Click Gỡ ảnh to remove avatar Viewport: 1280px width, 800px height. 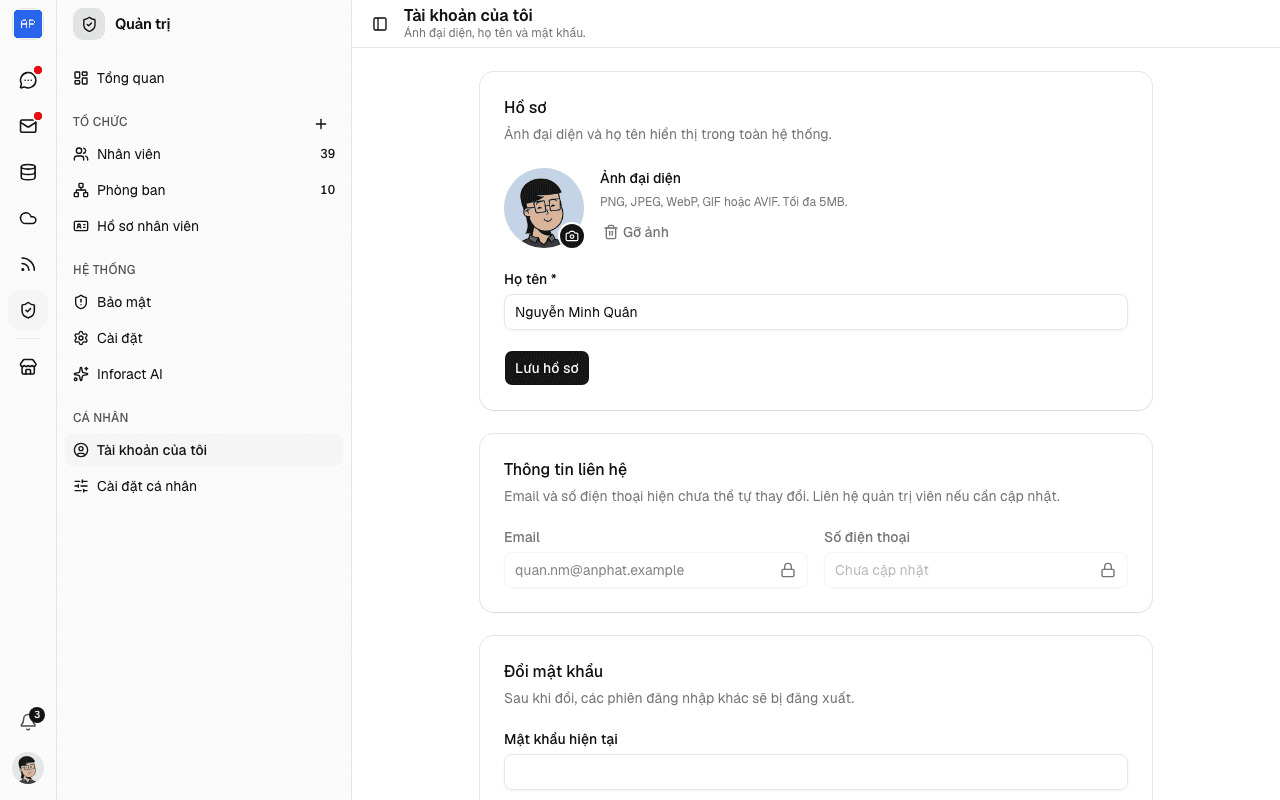click(636, 232)
